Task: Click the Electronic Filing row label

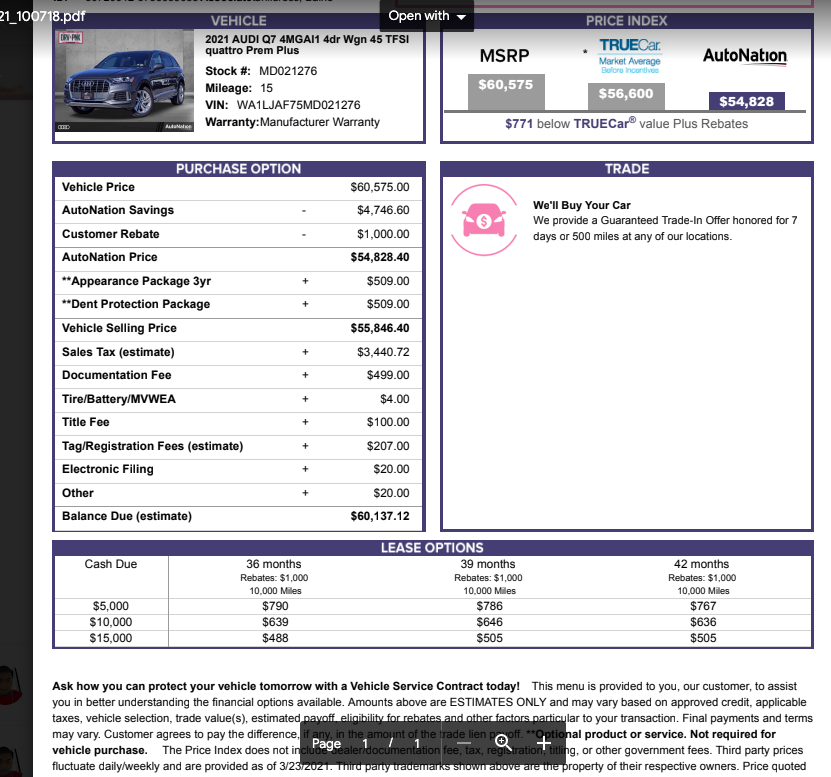Action: tap(108, 469)
